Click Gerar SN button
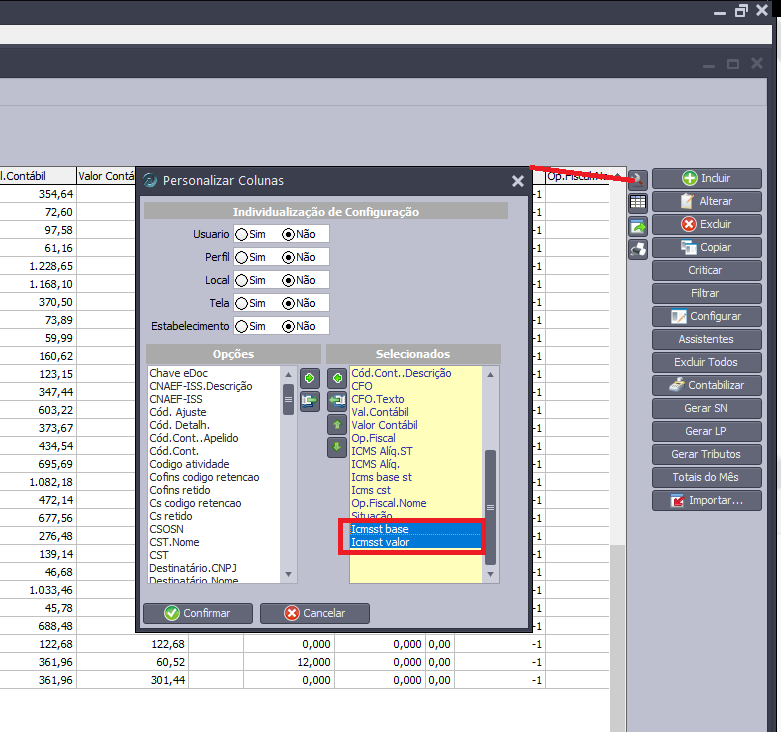 pos(706,408)
